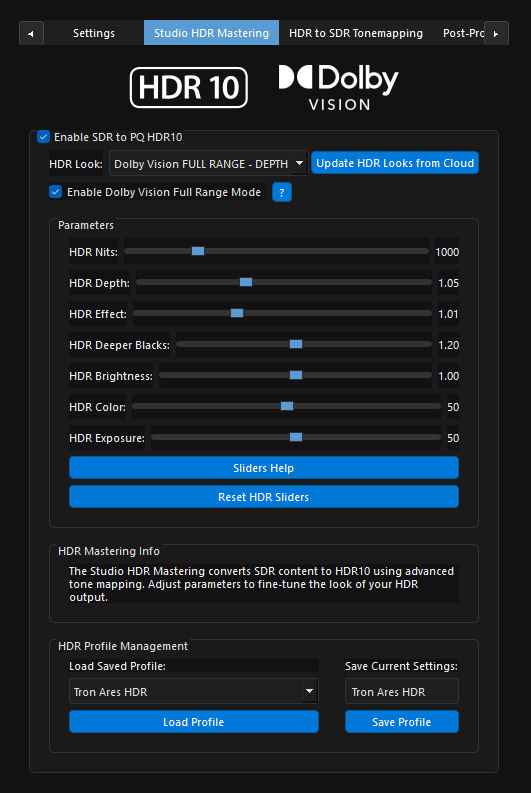This screenshot has width=531, height=793.
Task: Click the HDR Deeper Blacks value 1.20
Action: coord(449,345)
